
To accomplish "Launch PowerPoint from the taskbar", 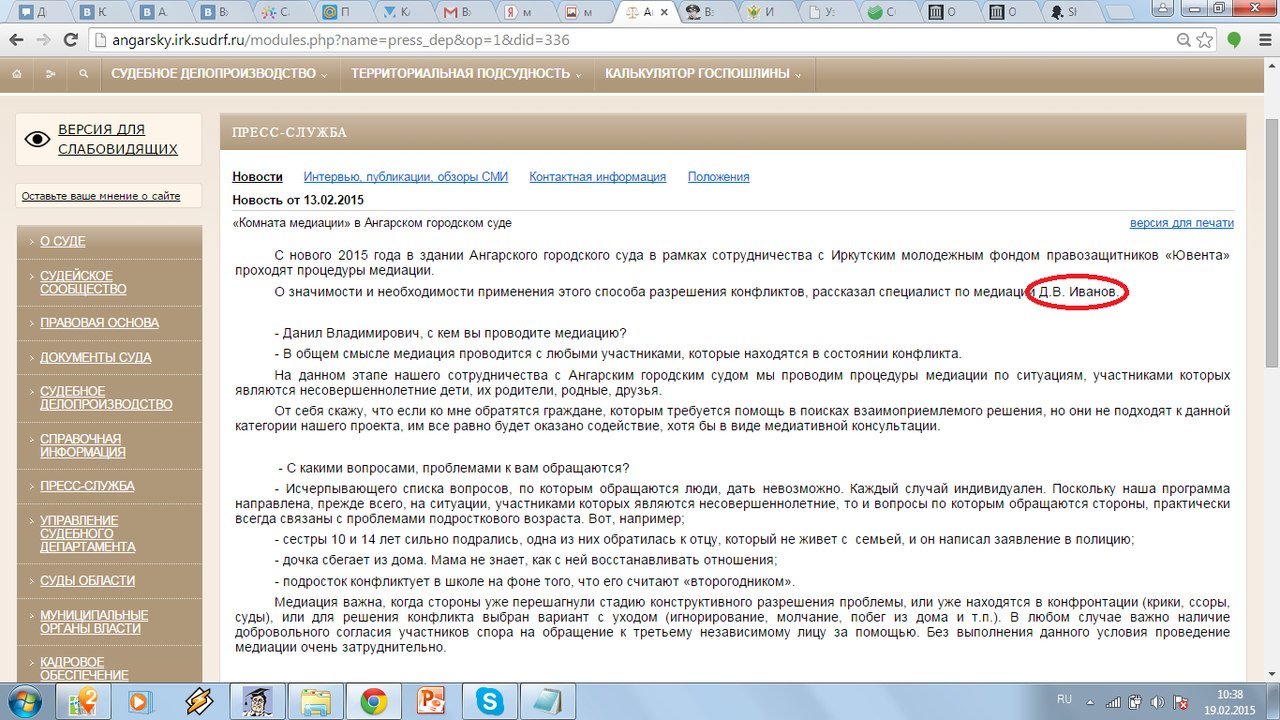I will click(x=432, y=701).
